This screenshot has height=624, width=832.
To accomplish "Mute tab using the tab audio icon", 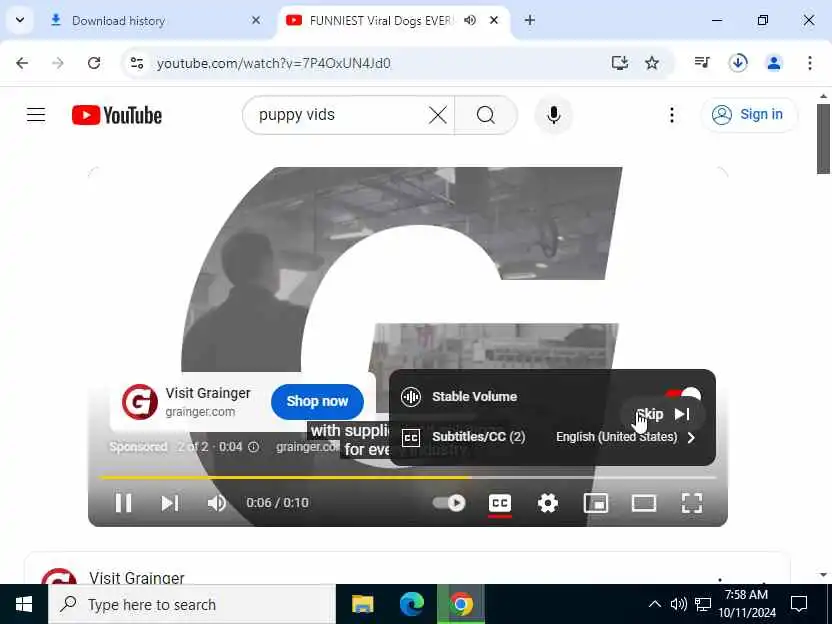I will 470,20.
